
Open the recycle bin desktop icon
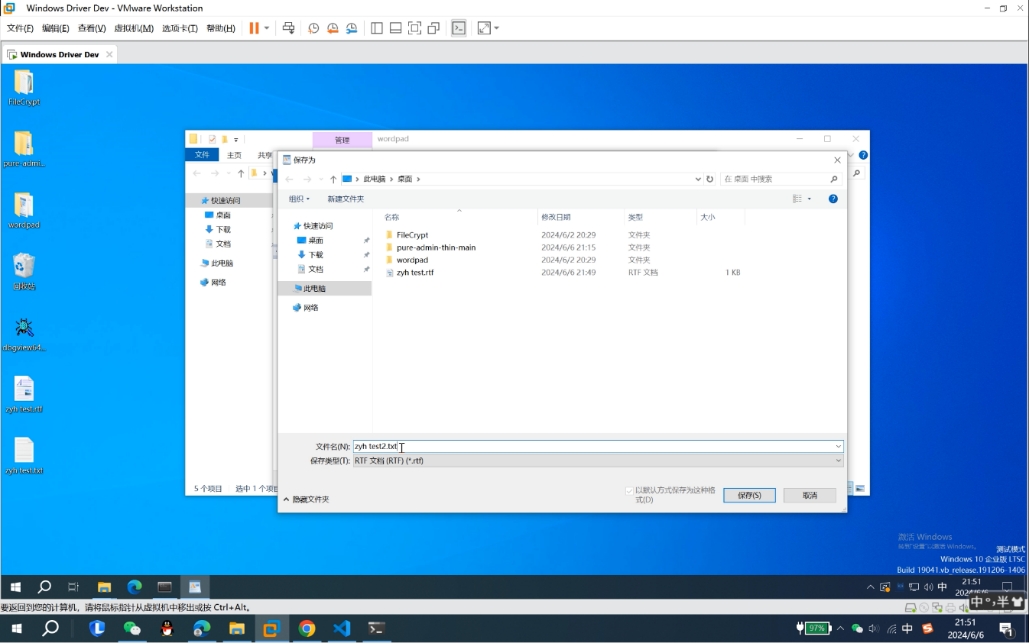pos(24,267)
